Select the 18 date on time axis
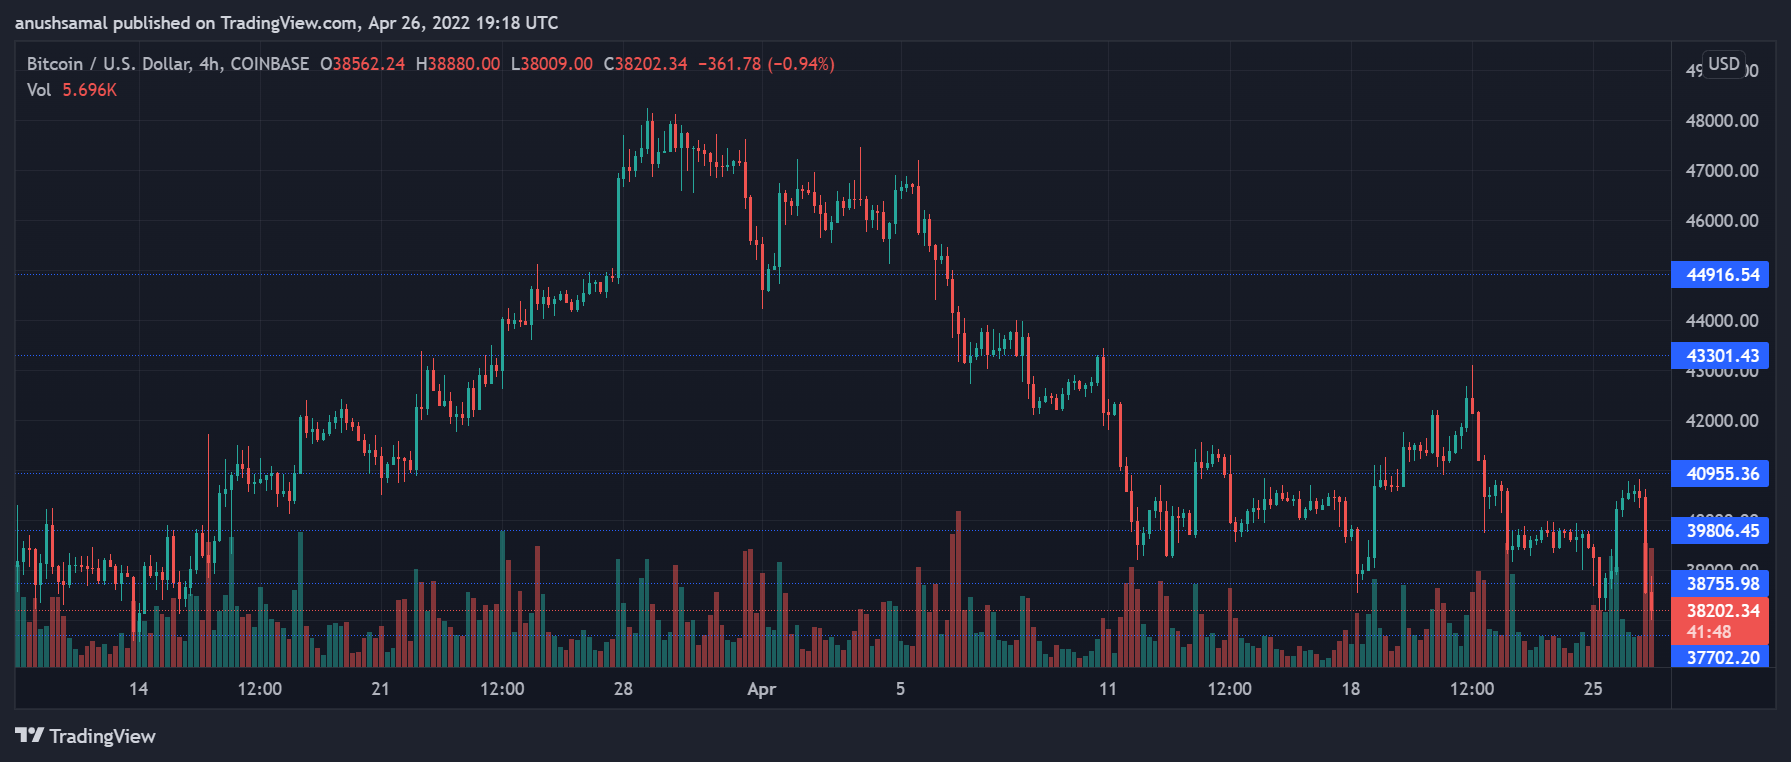Image resolution: width=1791 pixels, height=762 pixels. [x=1350, y=689]
